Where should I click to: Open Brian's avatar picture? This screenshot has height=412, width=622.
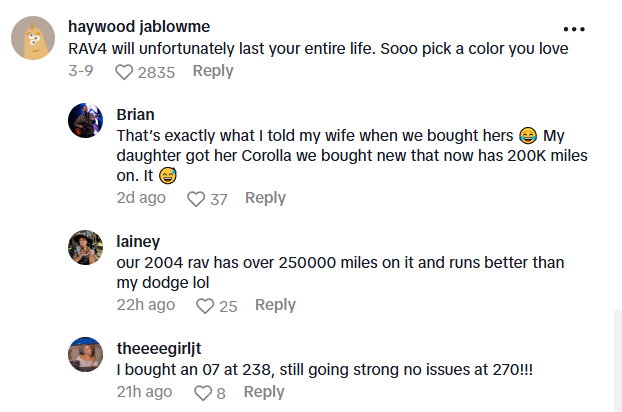86,121
